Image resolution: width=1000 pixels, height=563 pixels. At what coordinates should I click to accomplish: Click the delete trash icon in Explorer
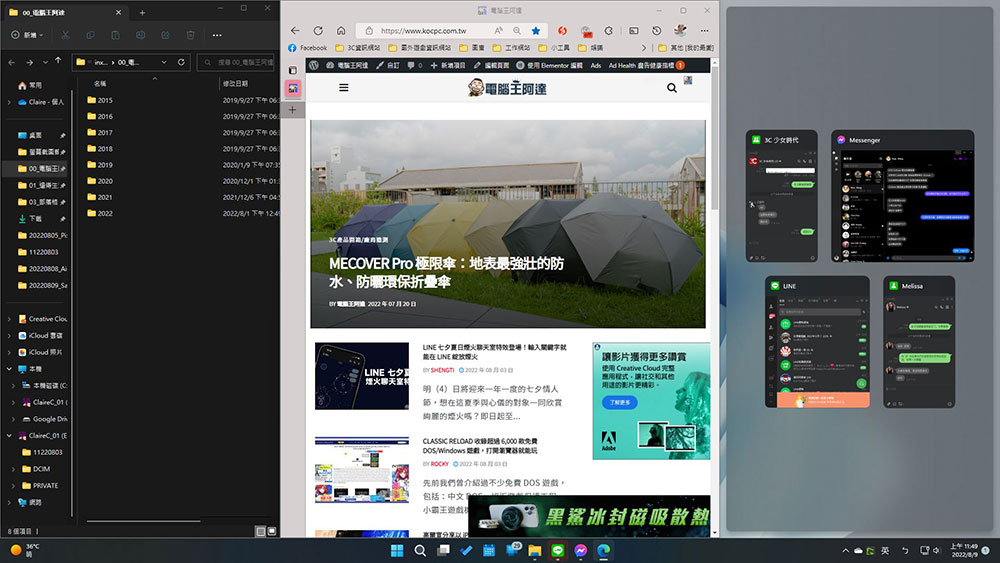point(190,35)
